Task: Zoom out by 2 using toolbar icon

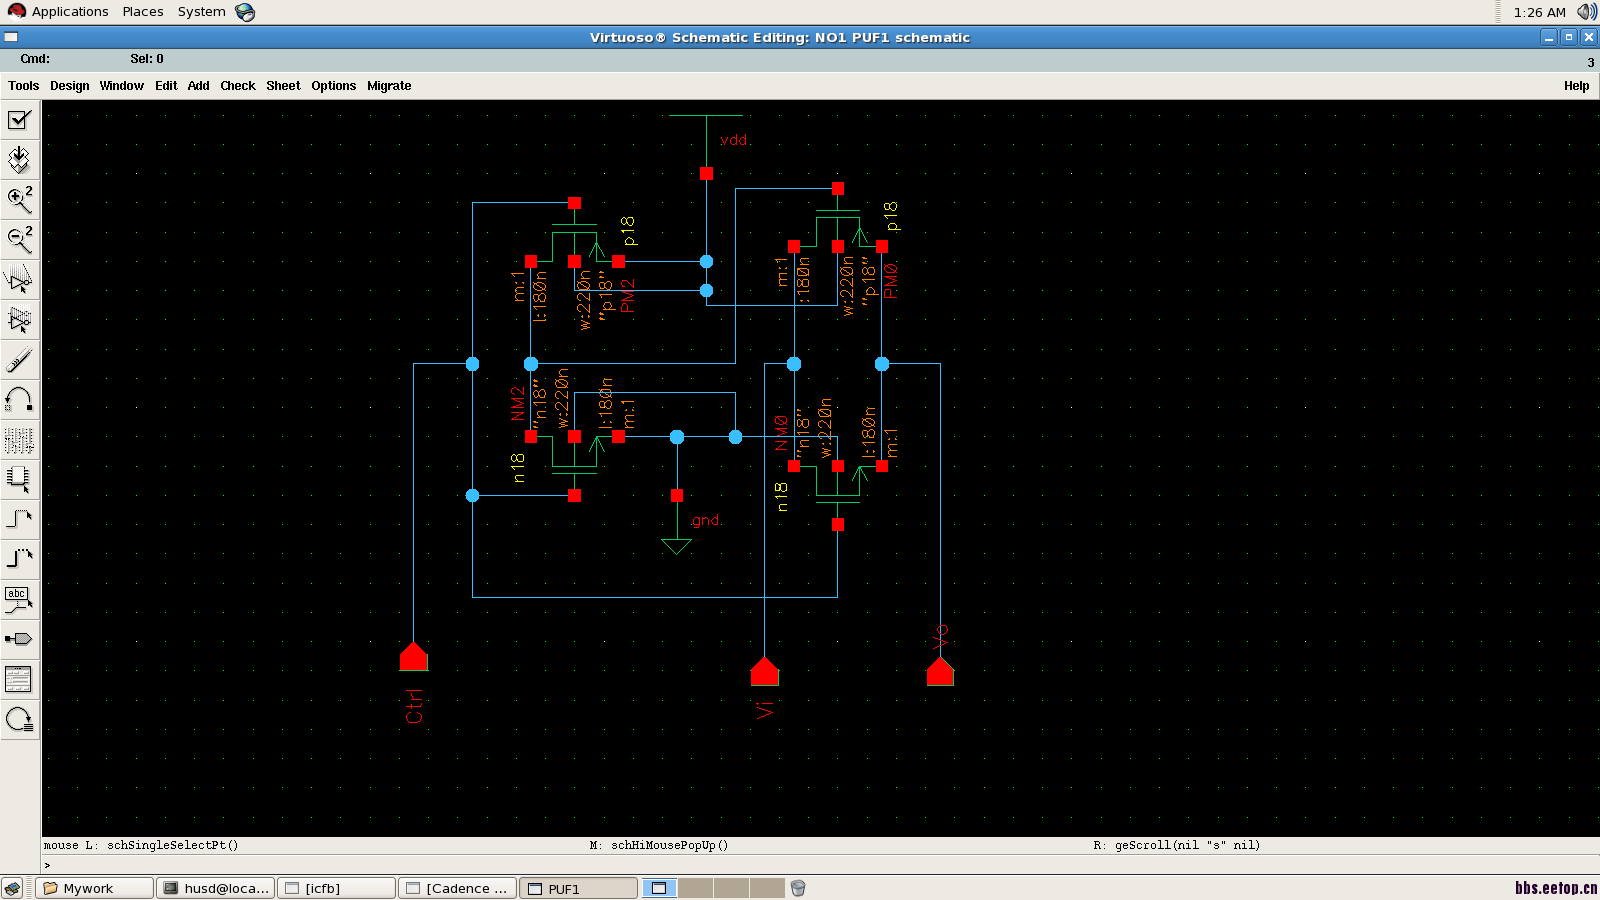Action: coord(19,240)
